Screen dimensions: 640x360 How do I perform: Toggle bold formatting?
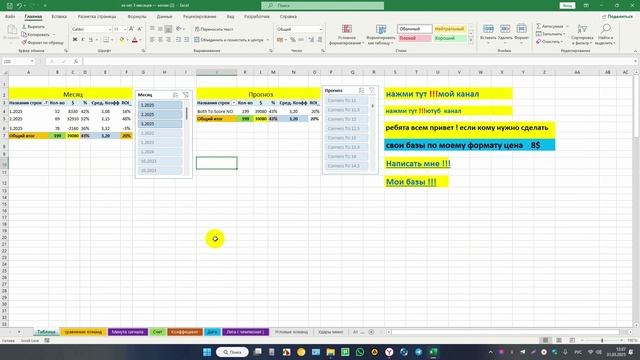(x=75, y=40)
